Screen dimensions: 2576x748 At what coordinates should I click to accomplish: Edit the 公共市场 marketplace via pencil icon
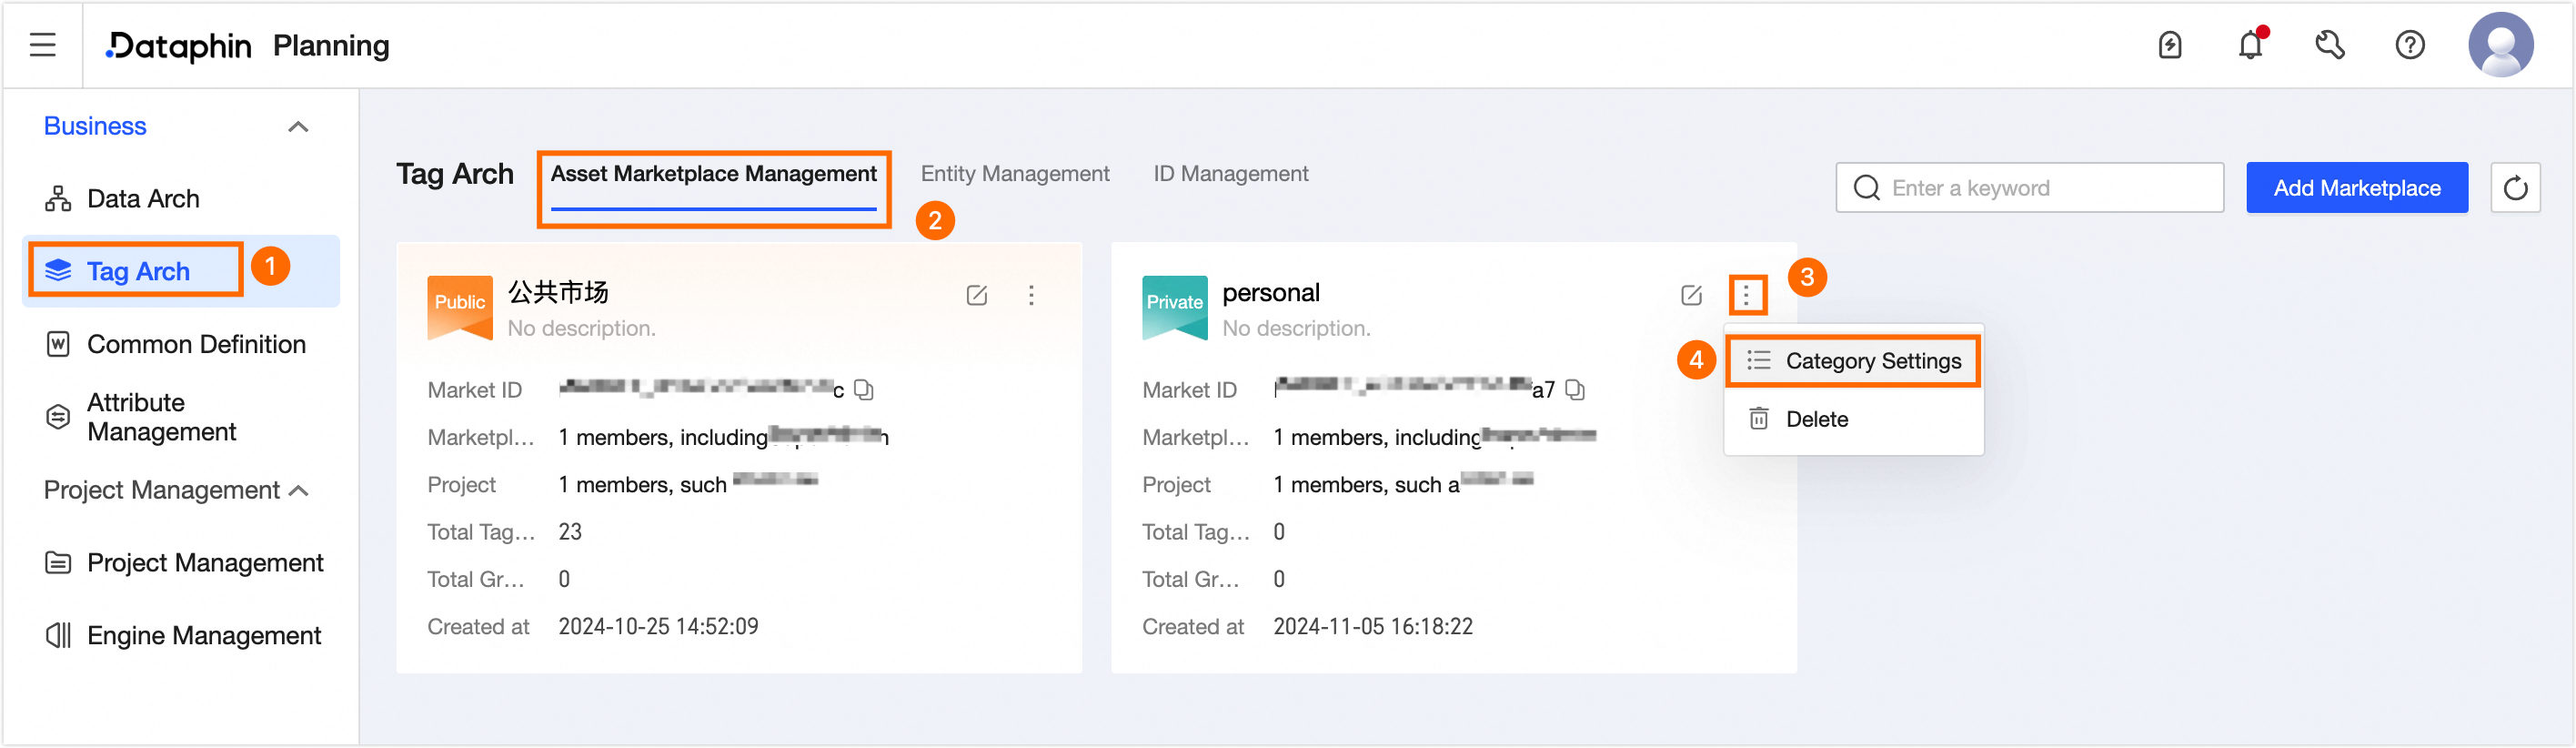[977, 295]
